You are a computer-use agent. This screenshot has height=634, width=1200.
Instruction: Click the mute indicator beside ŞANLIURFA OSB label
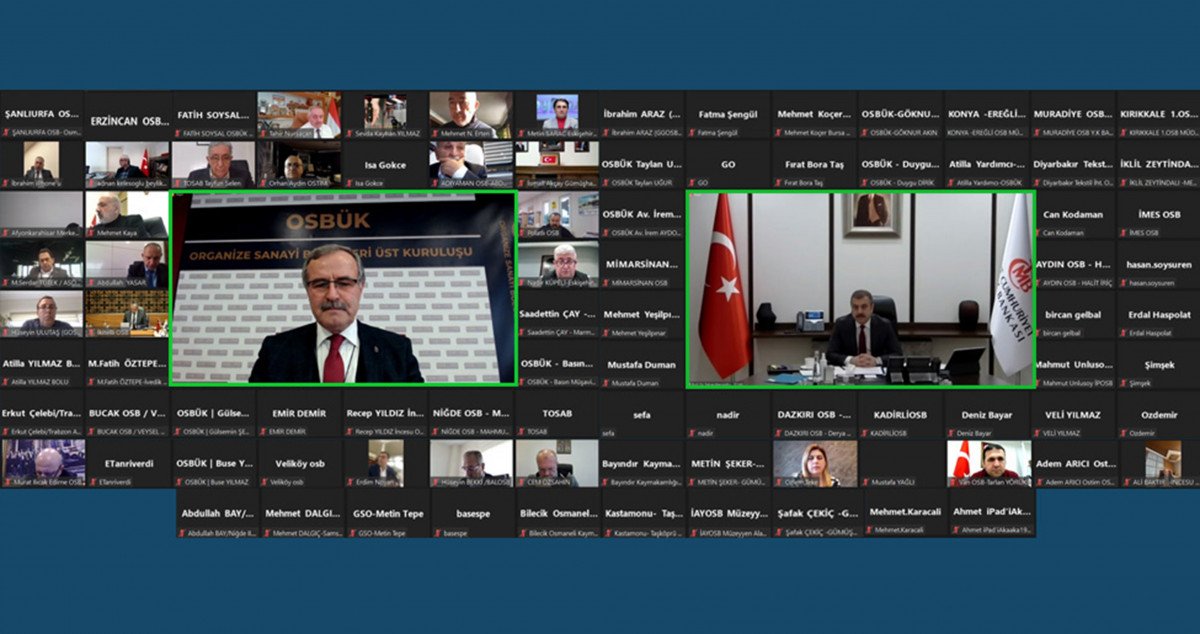pos(7,132)
